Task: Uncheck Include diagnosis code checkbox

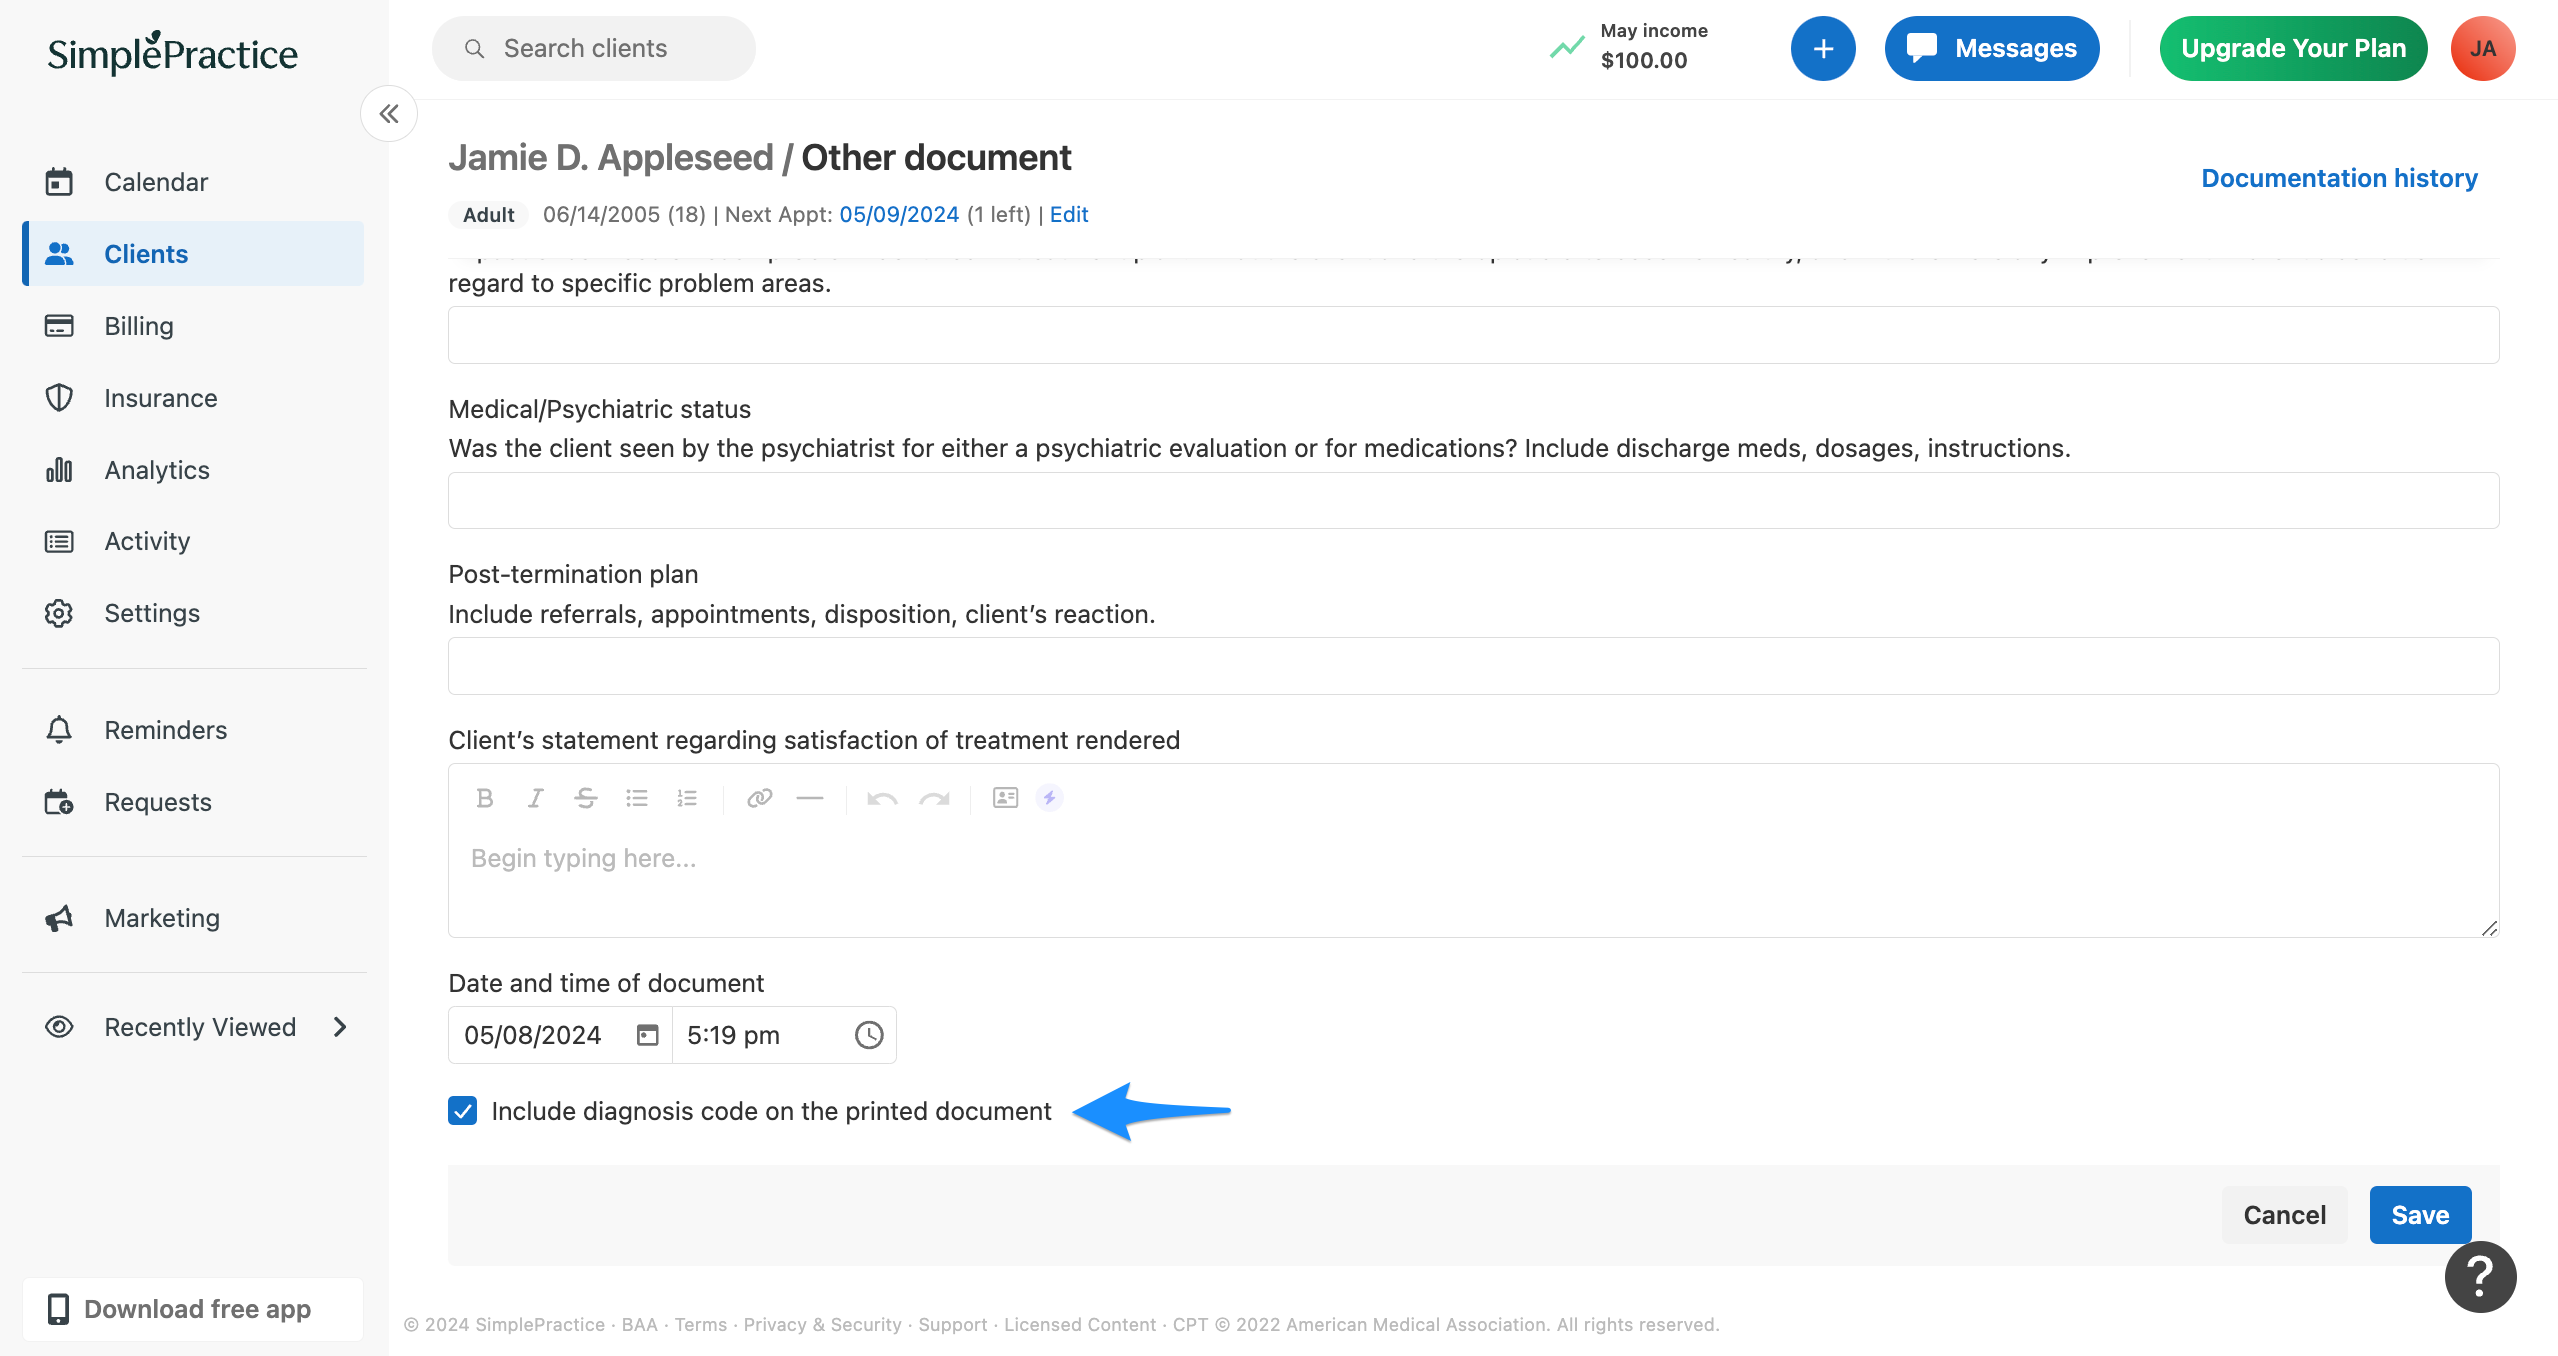Action: (462, 1111)
